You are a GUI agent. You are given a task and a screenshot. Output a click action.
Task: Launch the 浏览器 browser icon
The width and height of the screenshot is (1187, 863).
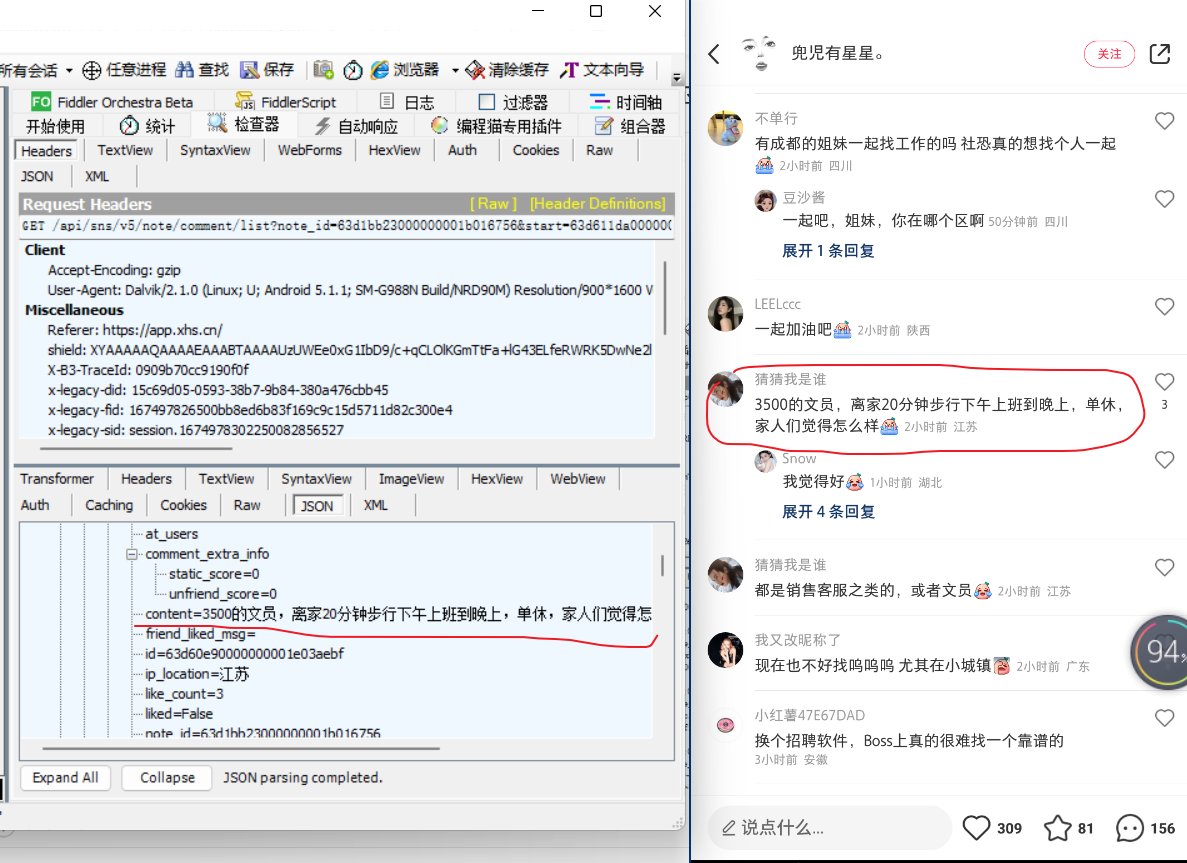pos(378,70)
